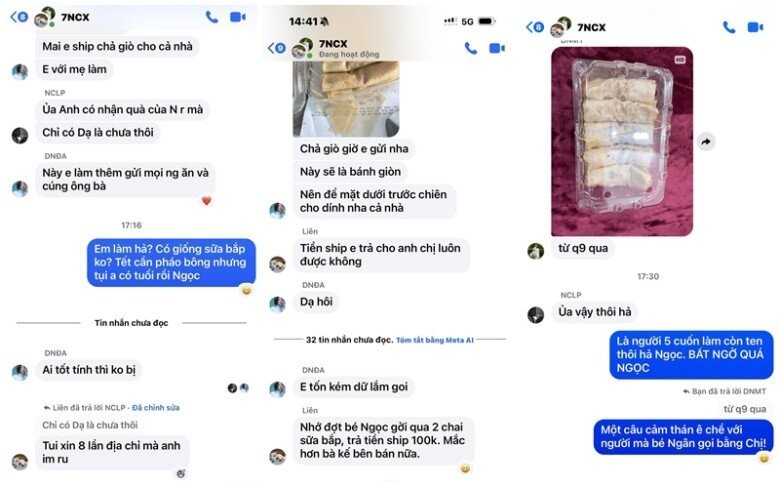This screenshot has height=488, width=780.
Task: Tap the phone call icon in the middle chat
Action: (x=471, y=48)
